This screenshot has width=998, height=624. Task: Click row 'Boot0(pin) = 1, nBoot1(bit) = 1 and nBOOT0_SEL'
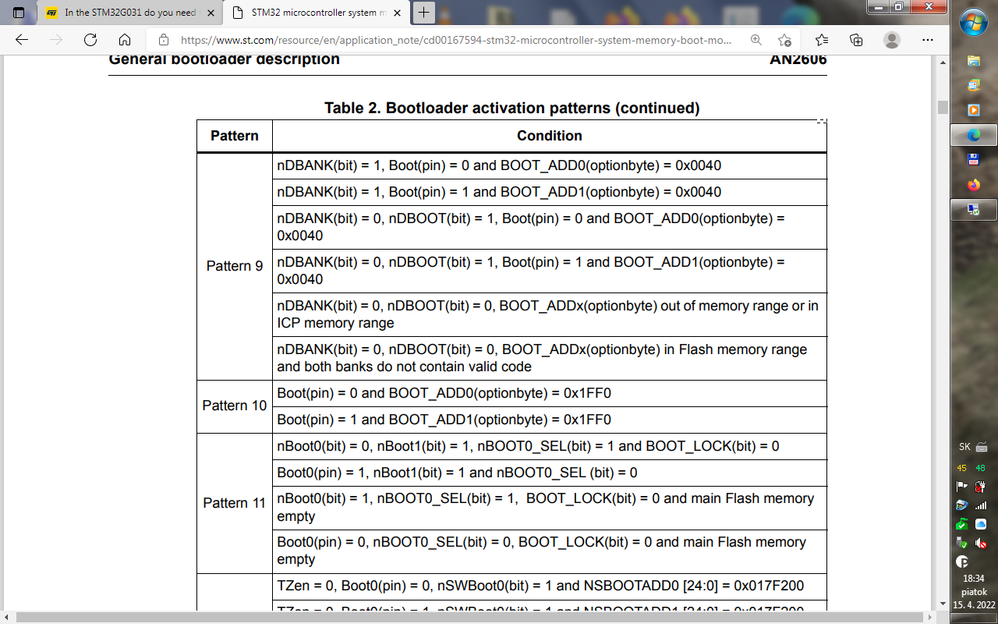(549, 472)
